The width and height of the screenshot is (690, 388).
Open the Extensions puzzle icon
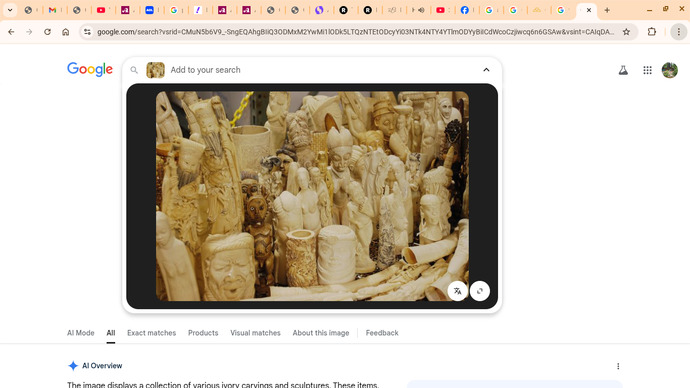click(652, 32)
